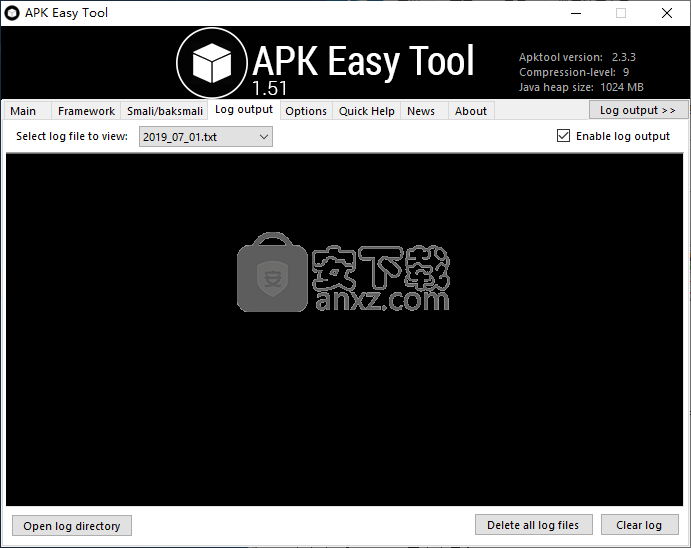Select the Log output tab
The height and width of the screenshot is (548, 691).
click(244, 109)
